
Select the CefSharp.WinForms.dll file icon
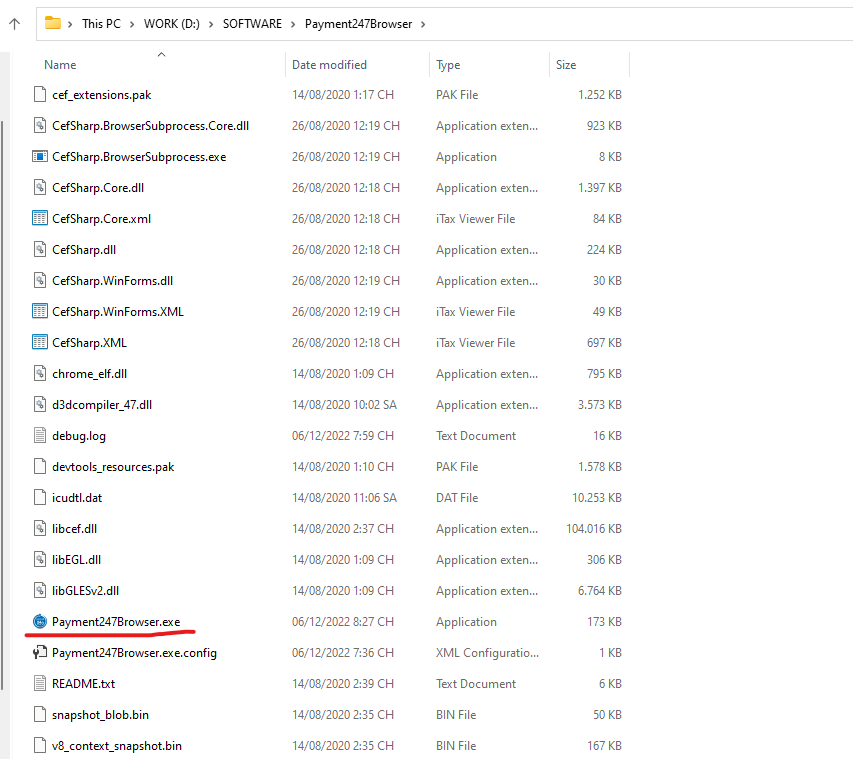[x=40, y=280]
